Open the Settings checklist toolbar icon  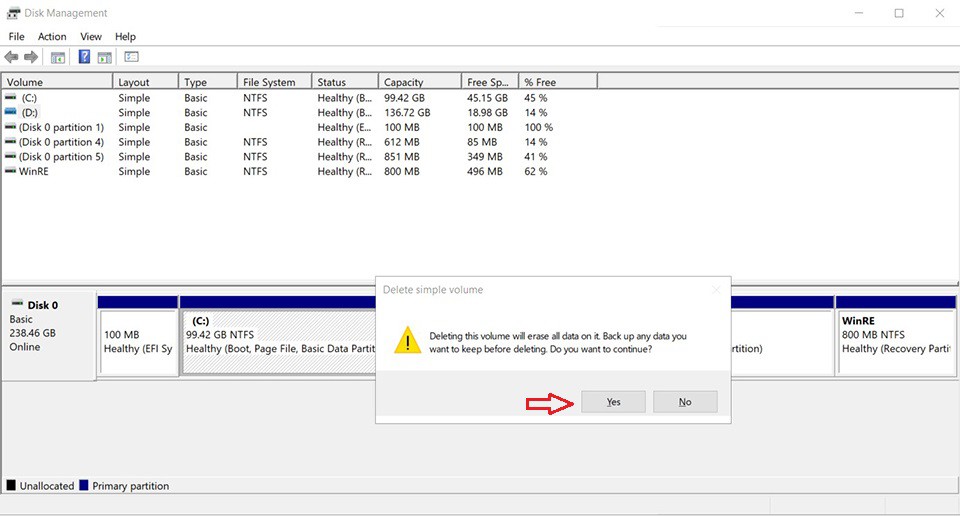pyautogui.click(x=131, y=57)
